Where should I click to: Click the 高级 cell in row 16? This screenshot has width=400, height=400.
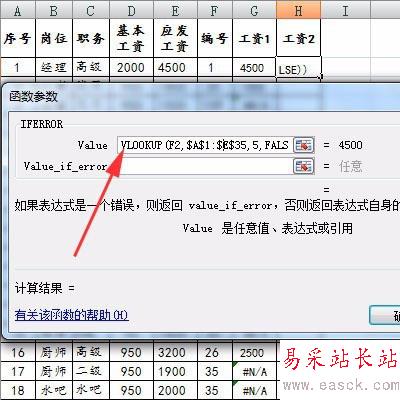[x=91, y=352]
